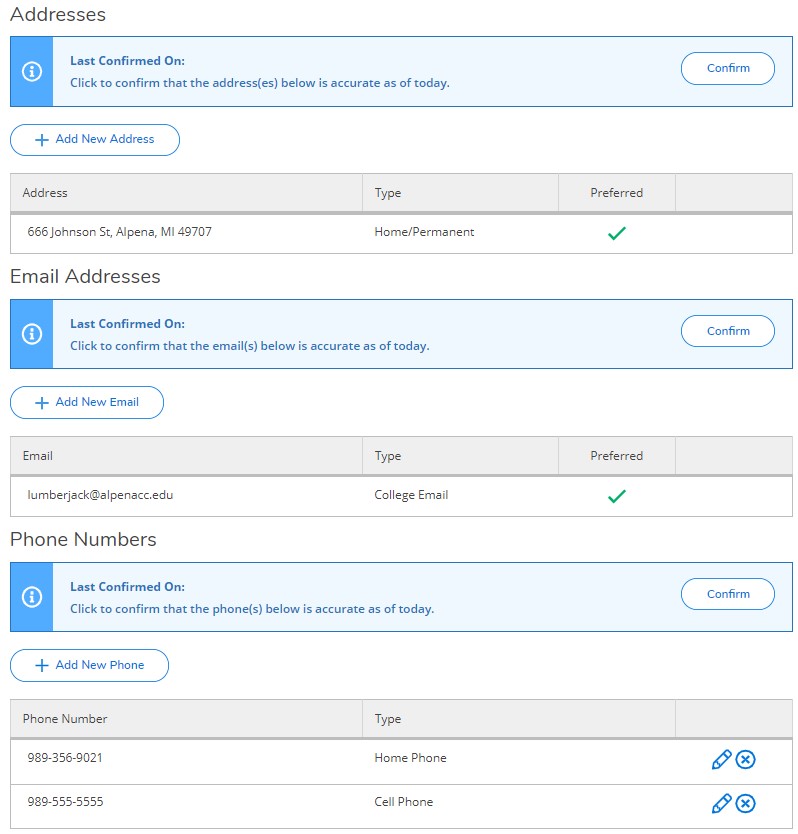Click the Phone Numbers section heading
The width and height of the screenshot is (798, 834).
tap(83, 539)
